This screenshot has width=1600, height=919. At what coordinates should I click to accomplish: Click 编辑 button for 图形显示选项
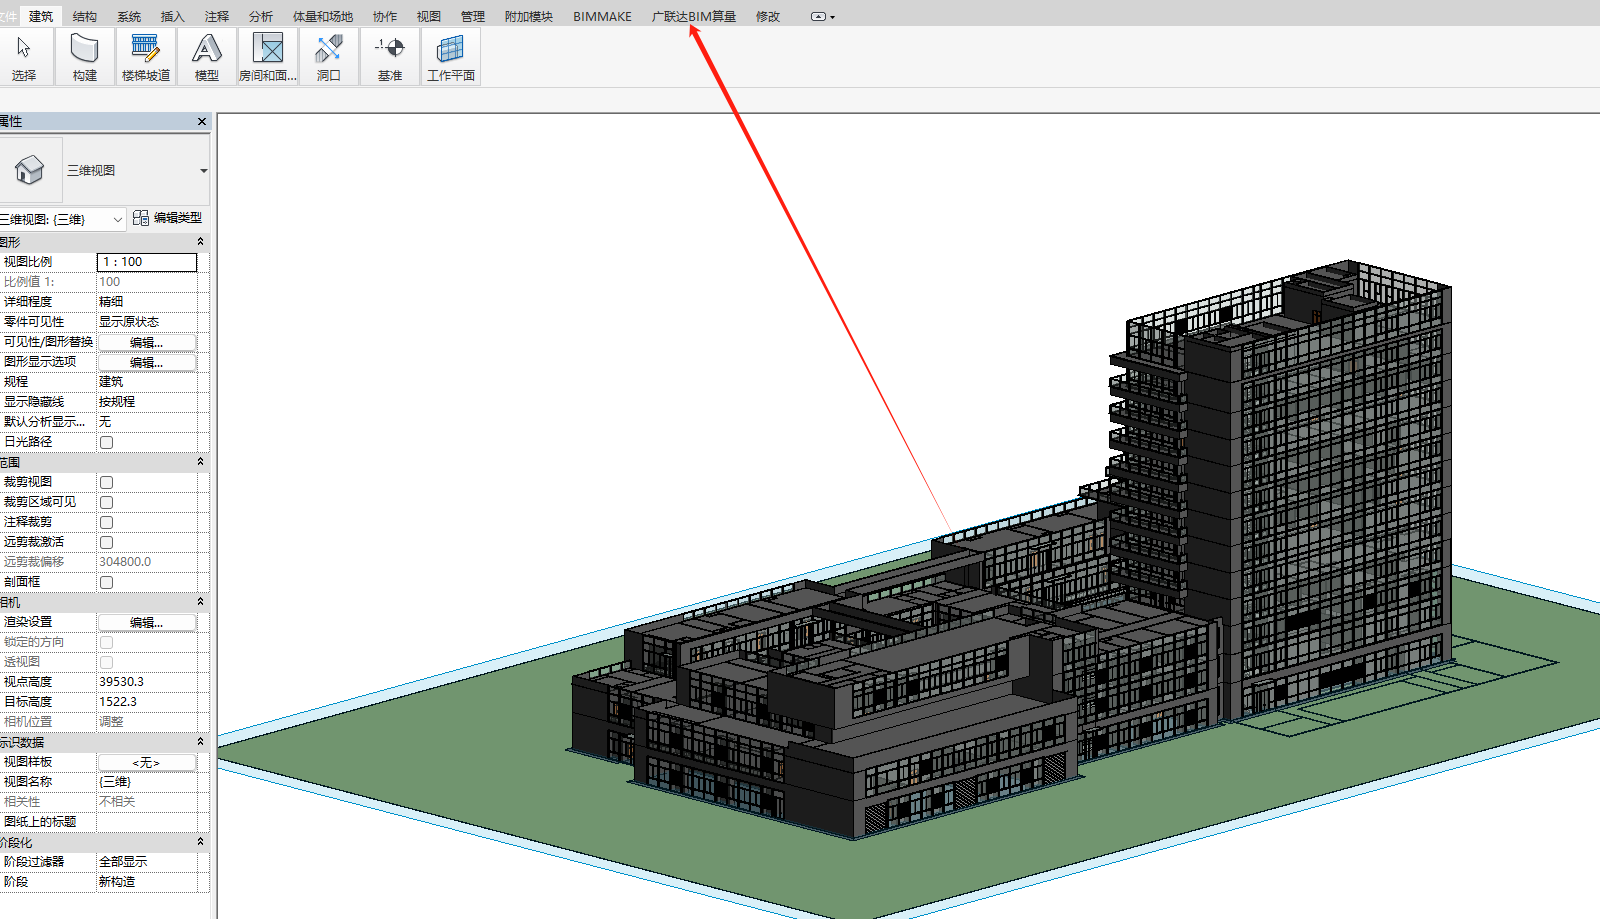147,362
